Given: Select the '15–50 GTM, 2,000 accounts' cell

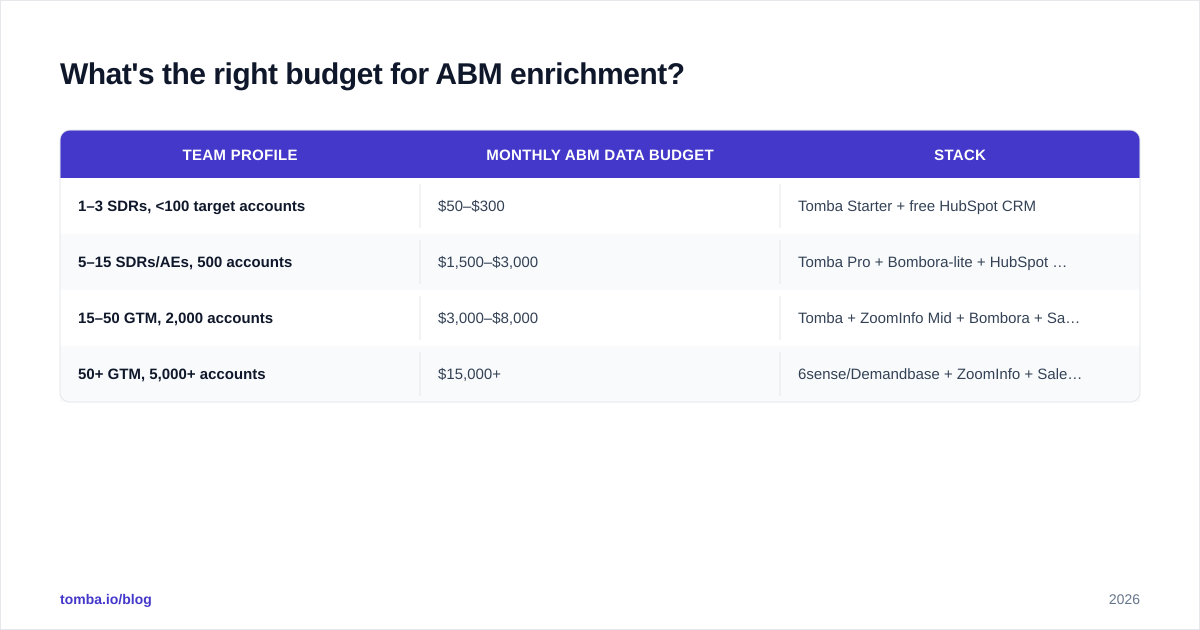Looking at the screenshot, I should [x=240, y=318].
